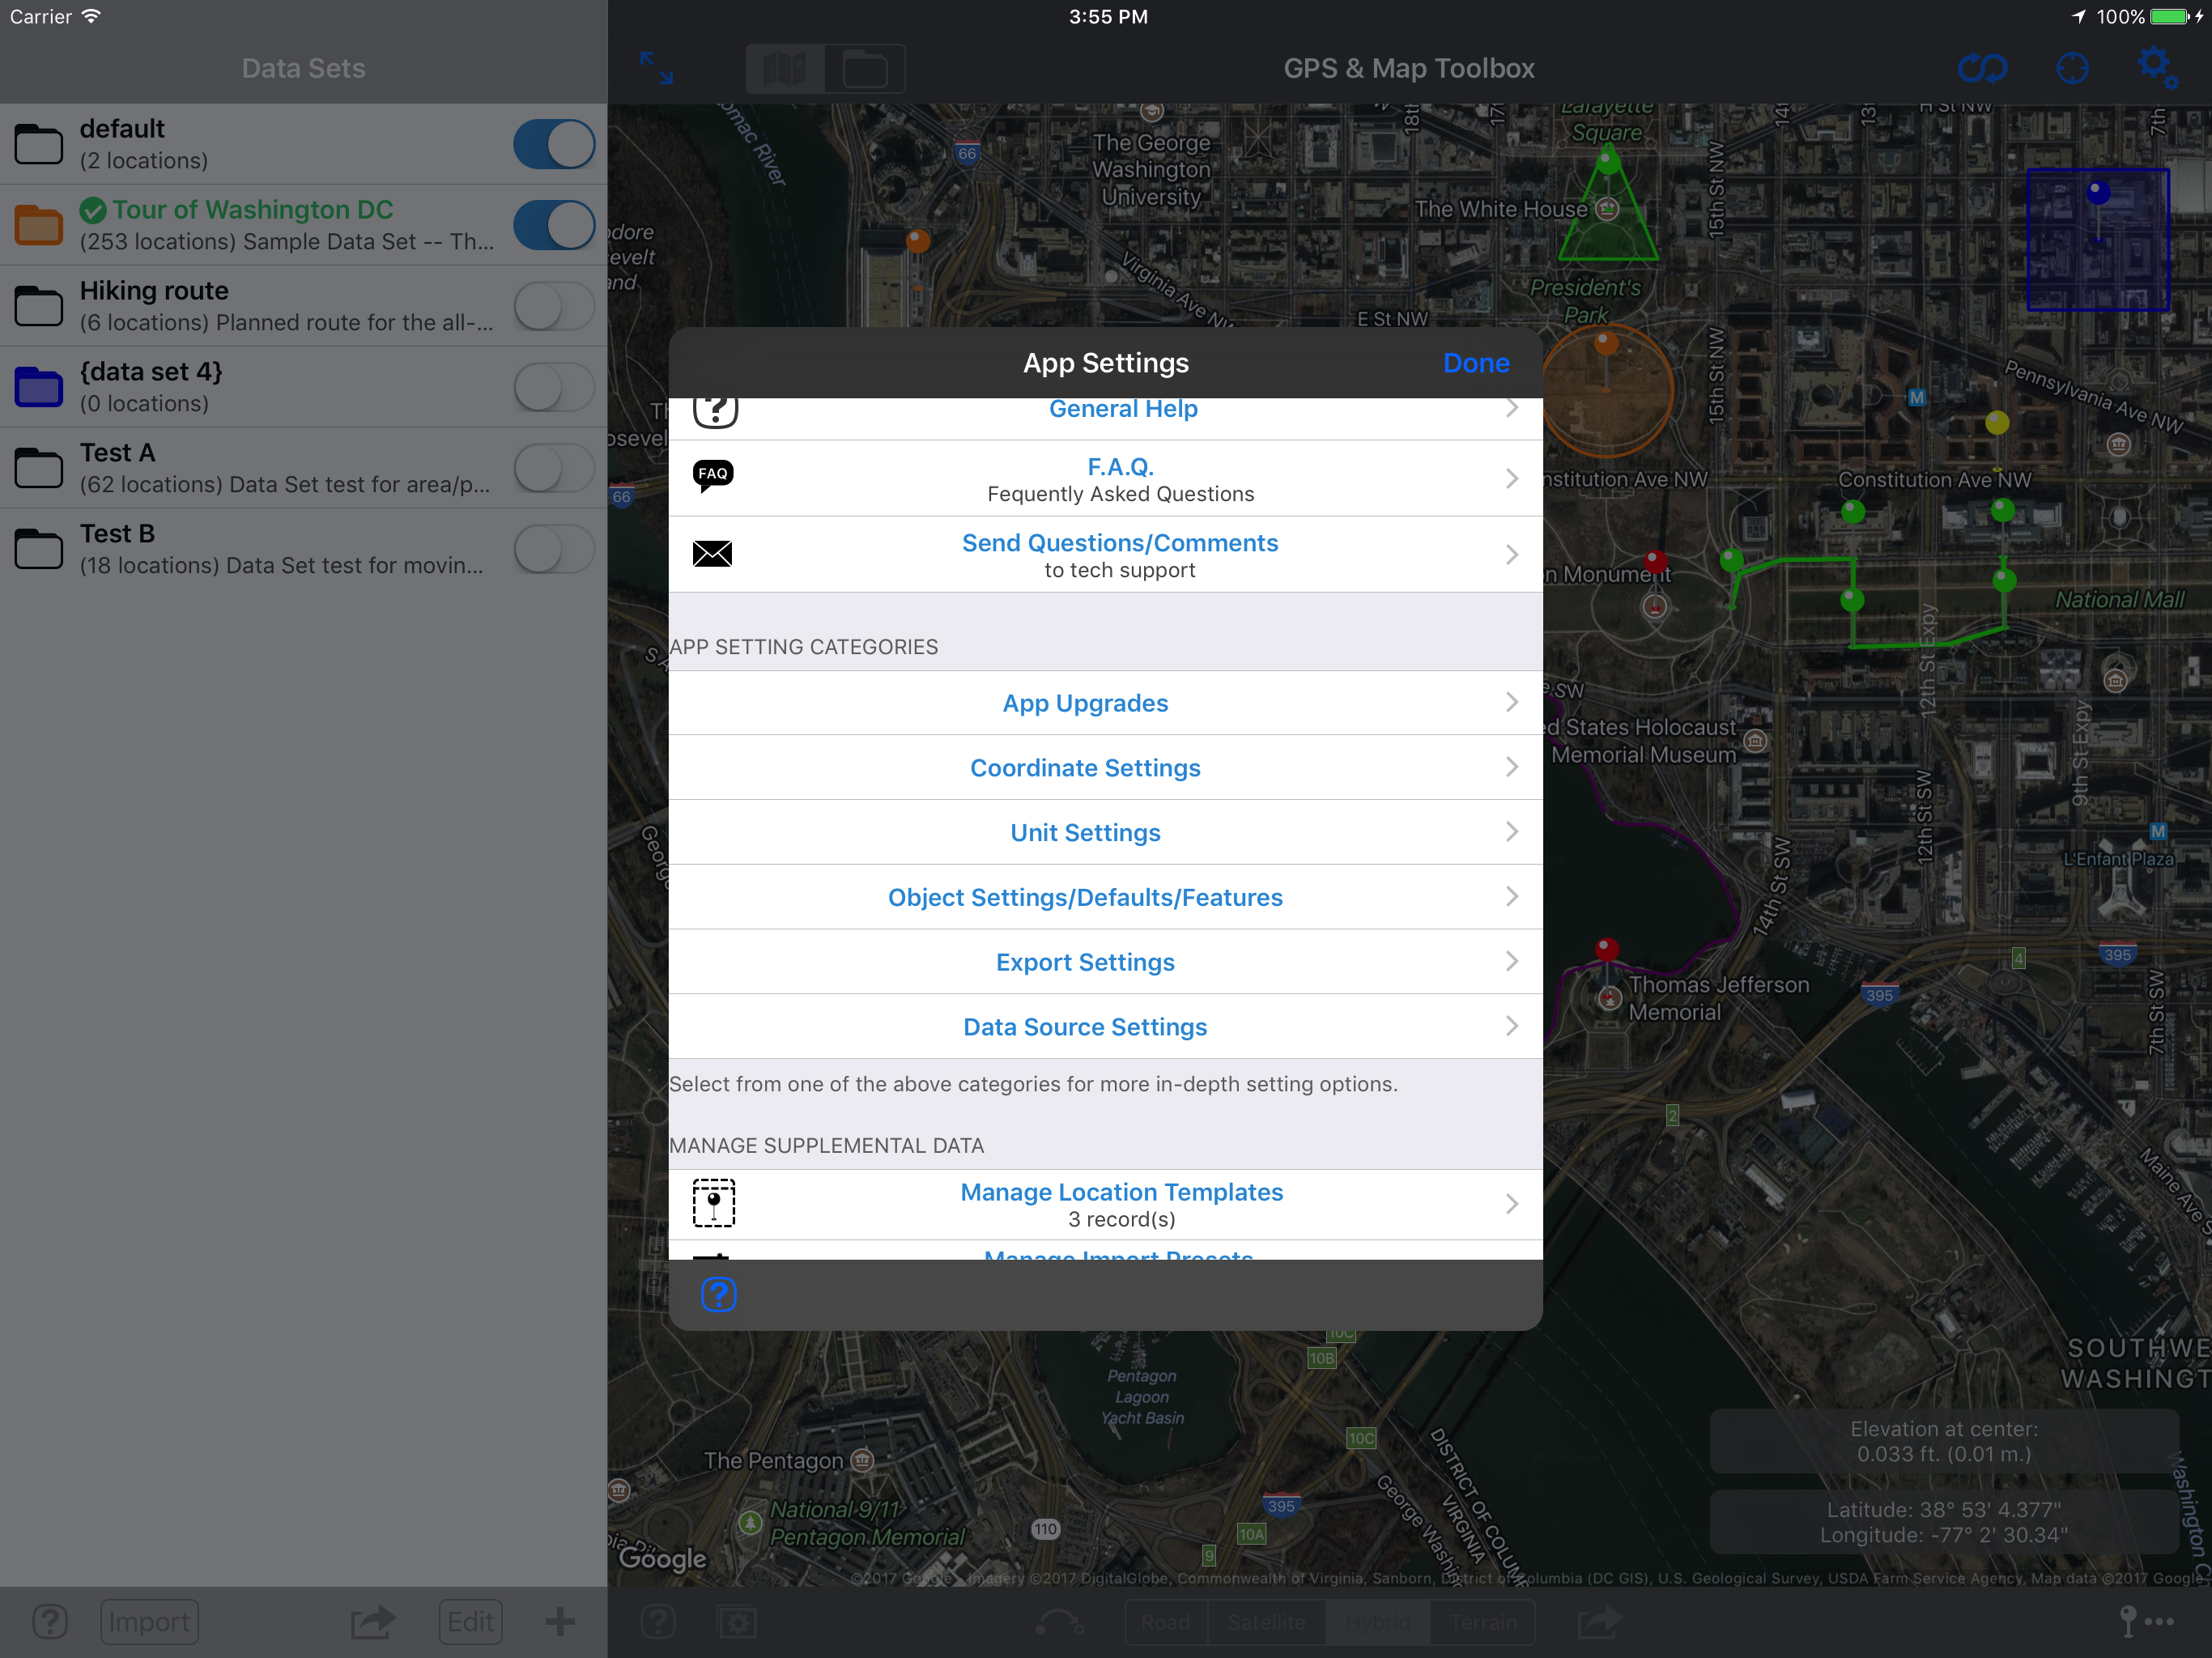The width and height of the screenshot is (2212, 1658).
Task: Tap the default data set folder icon
Action: 39,144
